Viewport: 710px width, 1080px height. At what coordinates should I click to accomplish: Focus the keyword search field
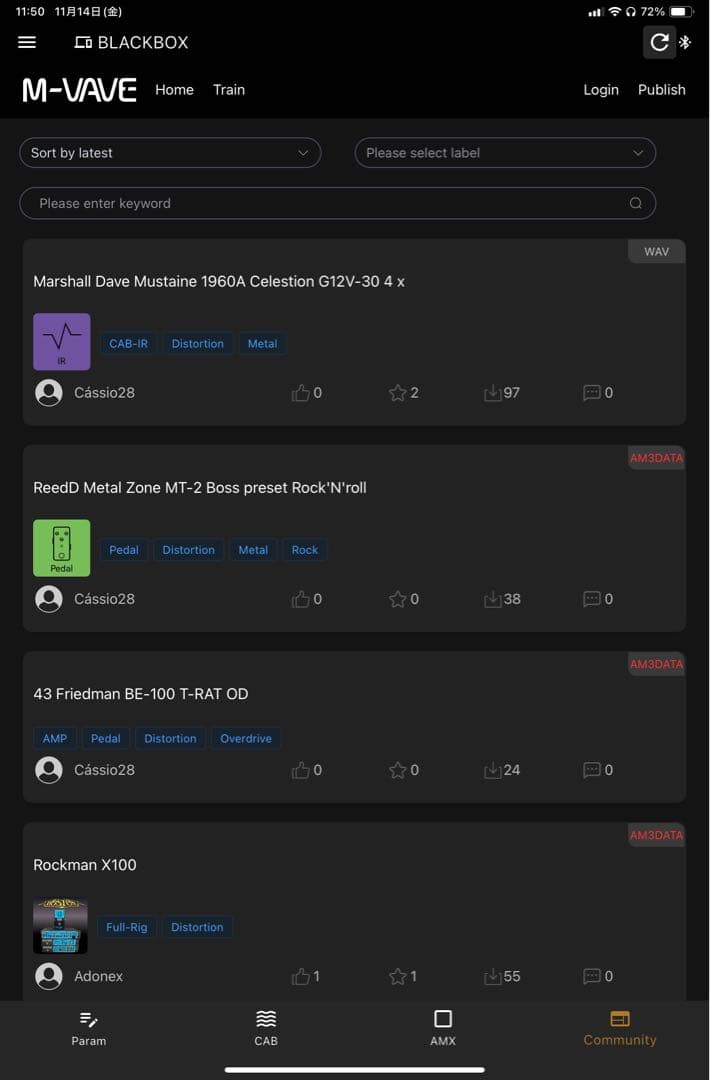click(x=320, y=203)
